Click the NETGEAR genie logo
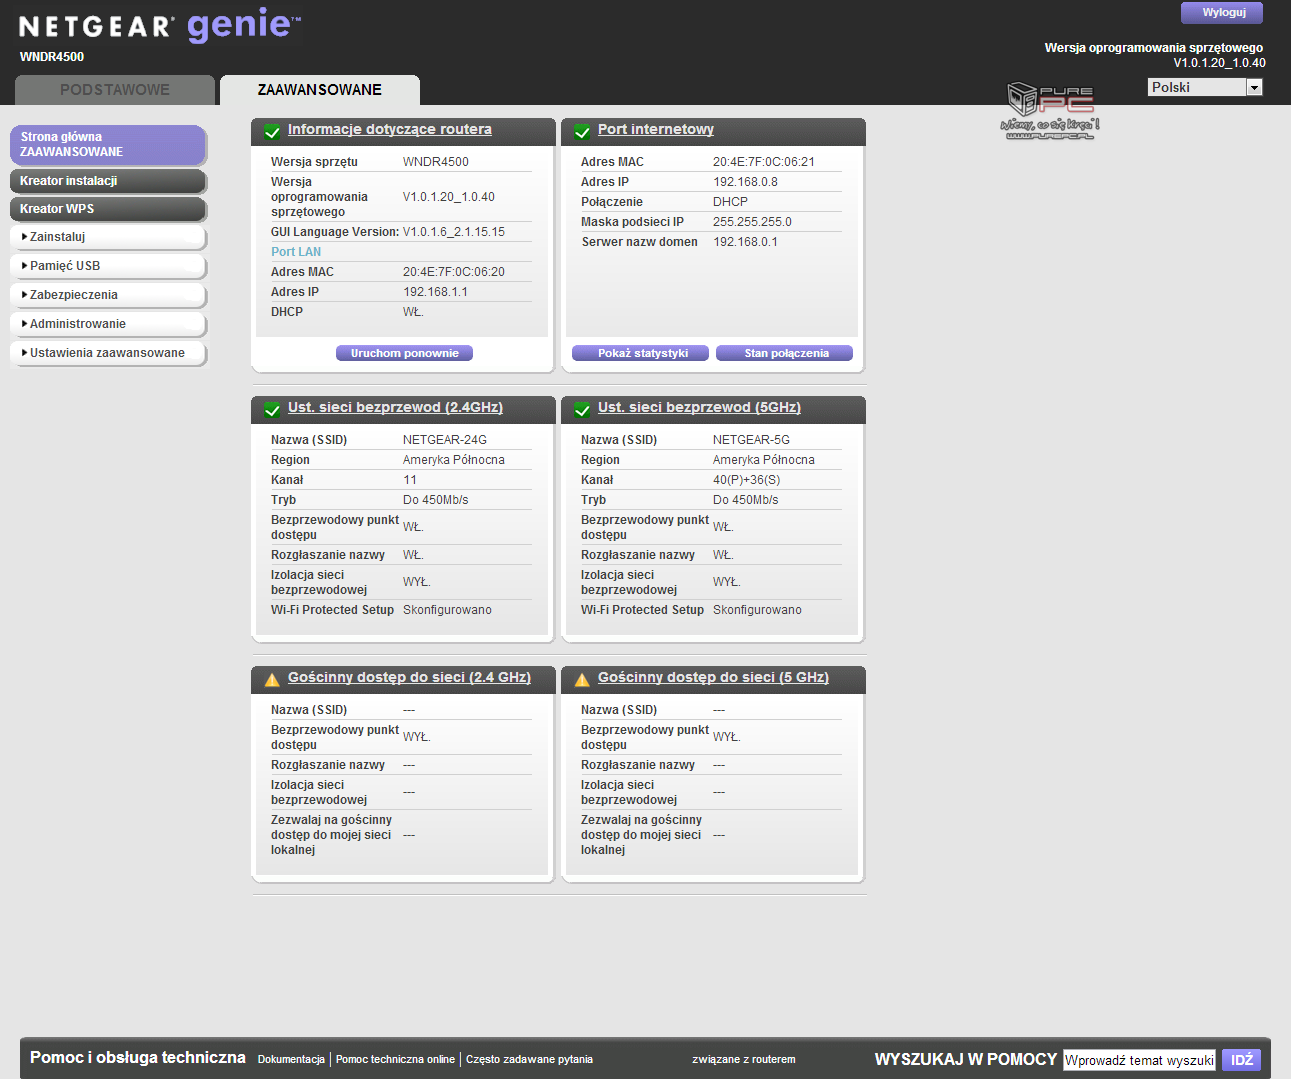The width and height of the screenshot is (1291, 1079). [160, 25]
